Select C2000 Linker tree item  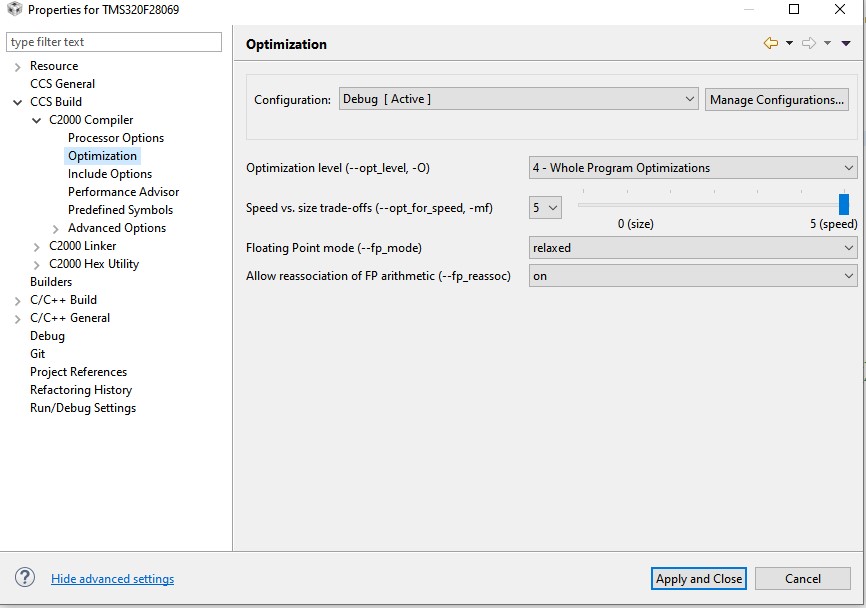pos(82,246)
